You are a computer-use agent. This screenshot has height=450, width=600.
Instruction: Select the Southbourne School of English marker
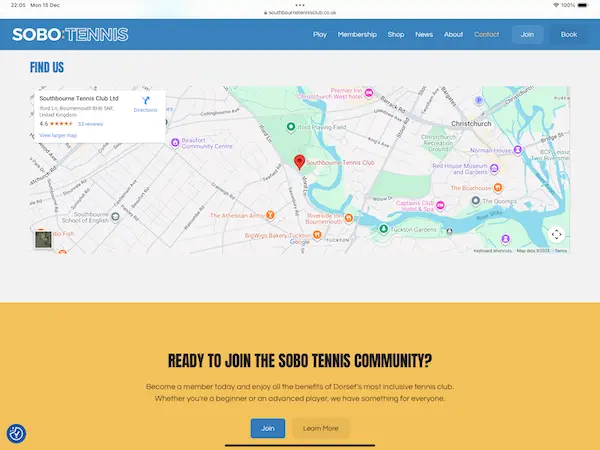(115, 217)
